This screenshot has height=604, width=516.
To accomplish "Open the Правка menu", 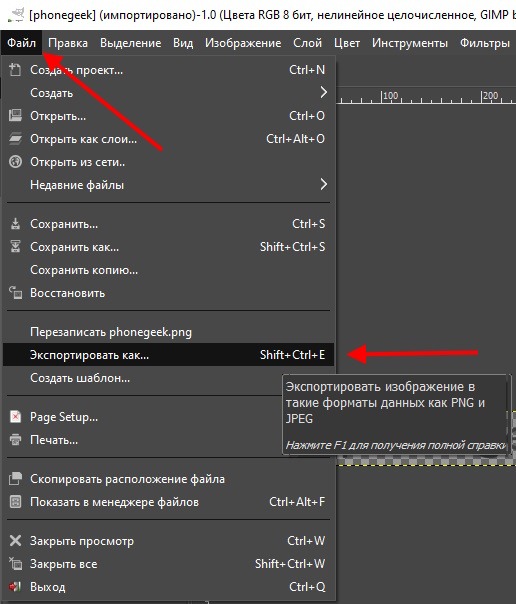I will coord(68,43).
